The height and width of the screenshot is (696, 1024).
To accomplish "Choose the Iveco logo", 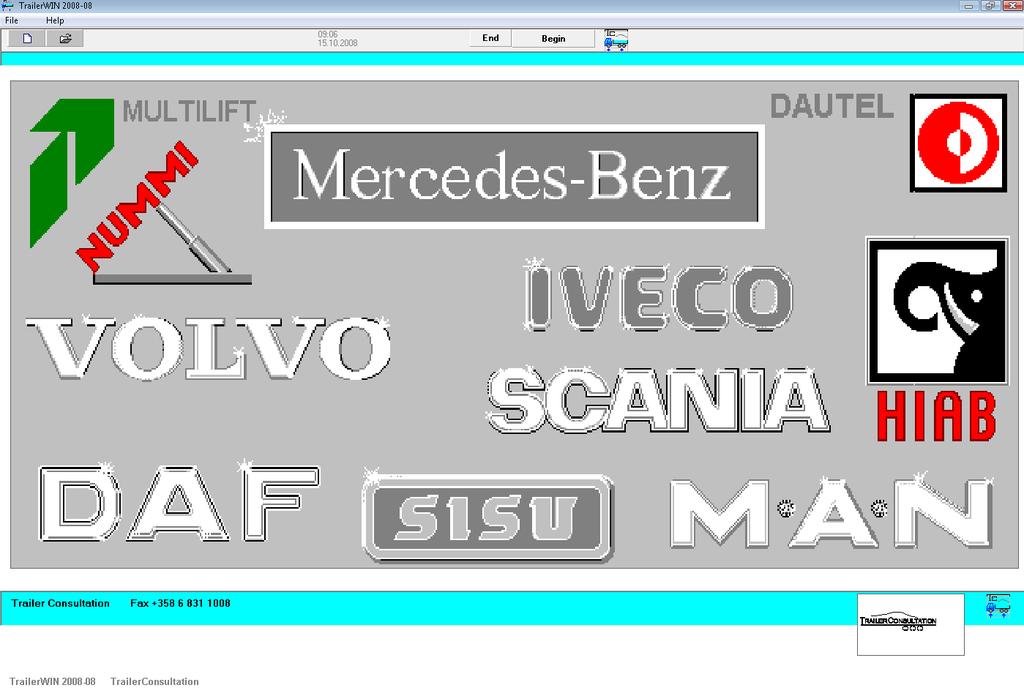I will coord(658,297).
